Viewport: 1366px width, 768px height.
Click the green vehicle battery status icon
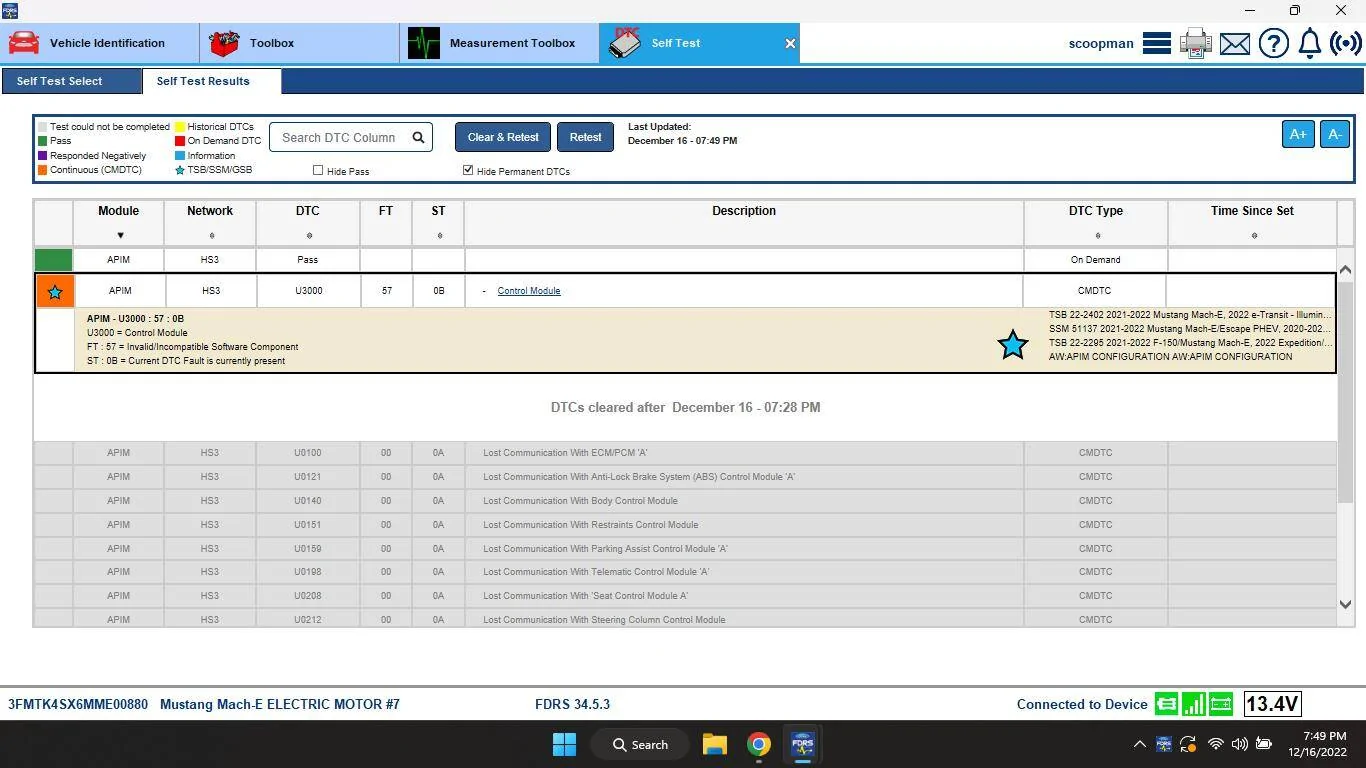(1221, 704)
